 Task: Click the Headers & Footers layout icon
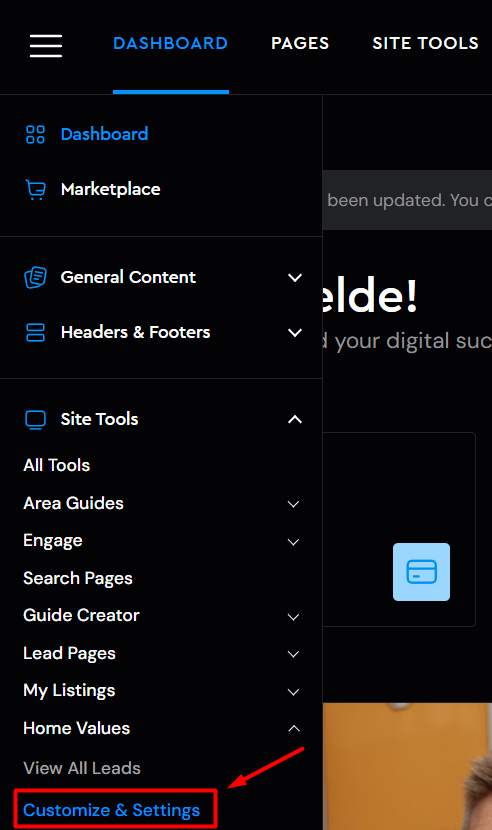35,332
